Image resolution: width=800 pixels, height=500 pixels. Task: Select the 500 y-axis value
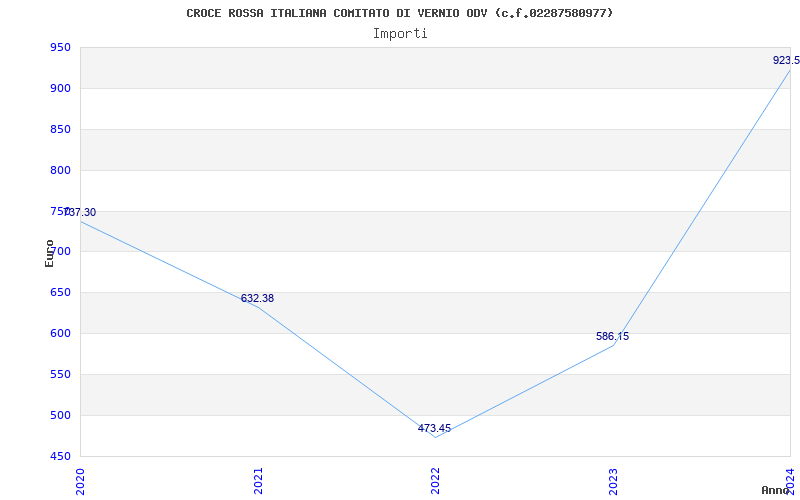pyautogui.click(x=60, y=415)
